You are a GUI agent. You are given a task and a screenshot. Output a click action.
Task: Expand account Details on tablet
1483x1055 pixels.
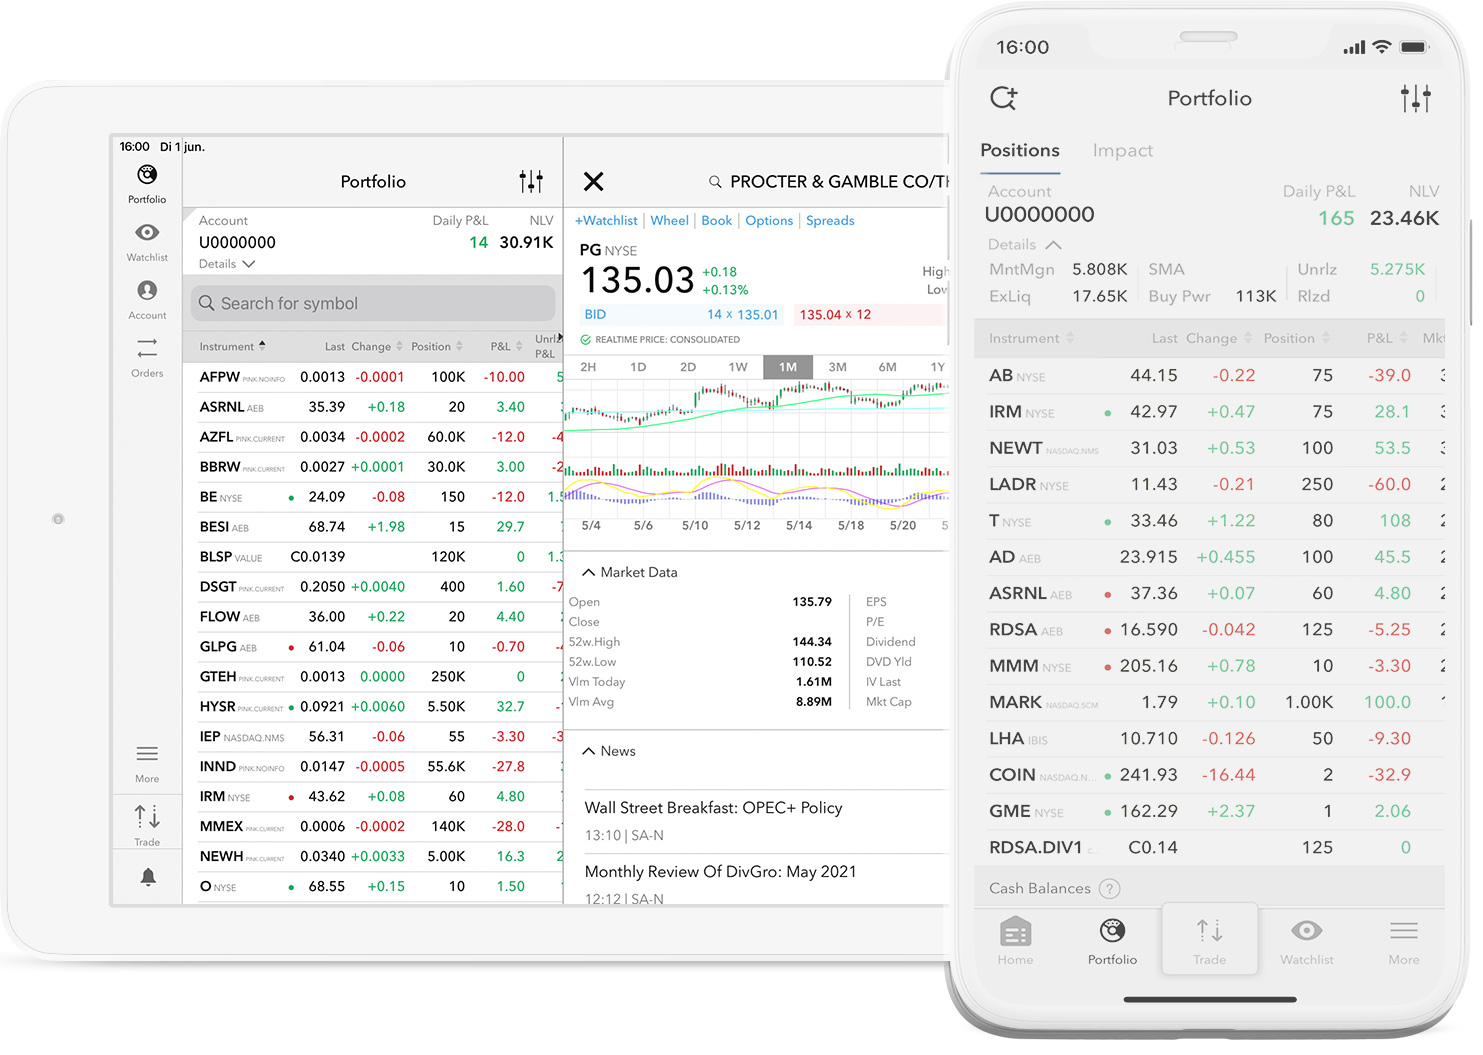point(227,264)
